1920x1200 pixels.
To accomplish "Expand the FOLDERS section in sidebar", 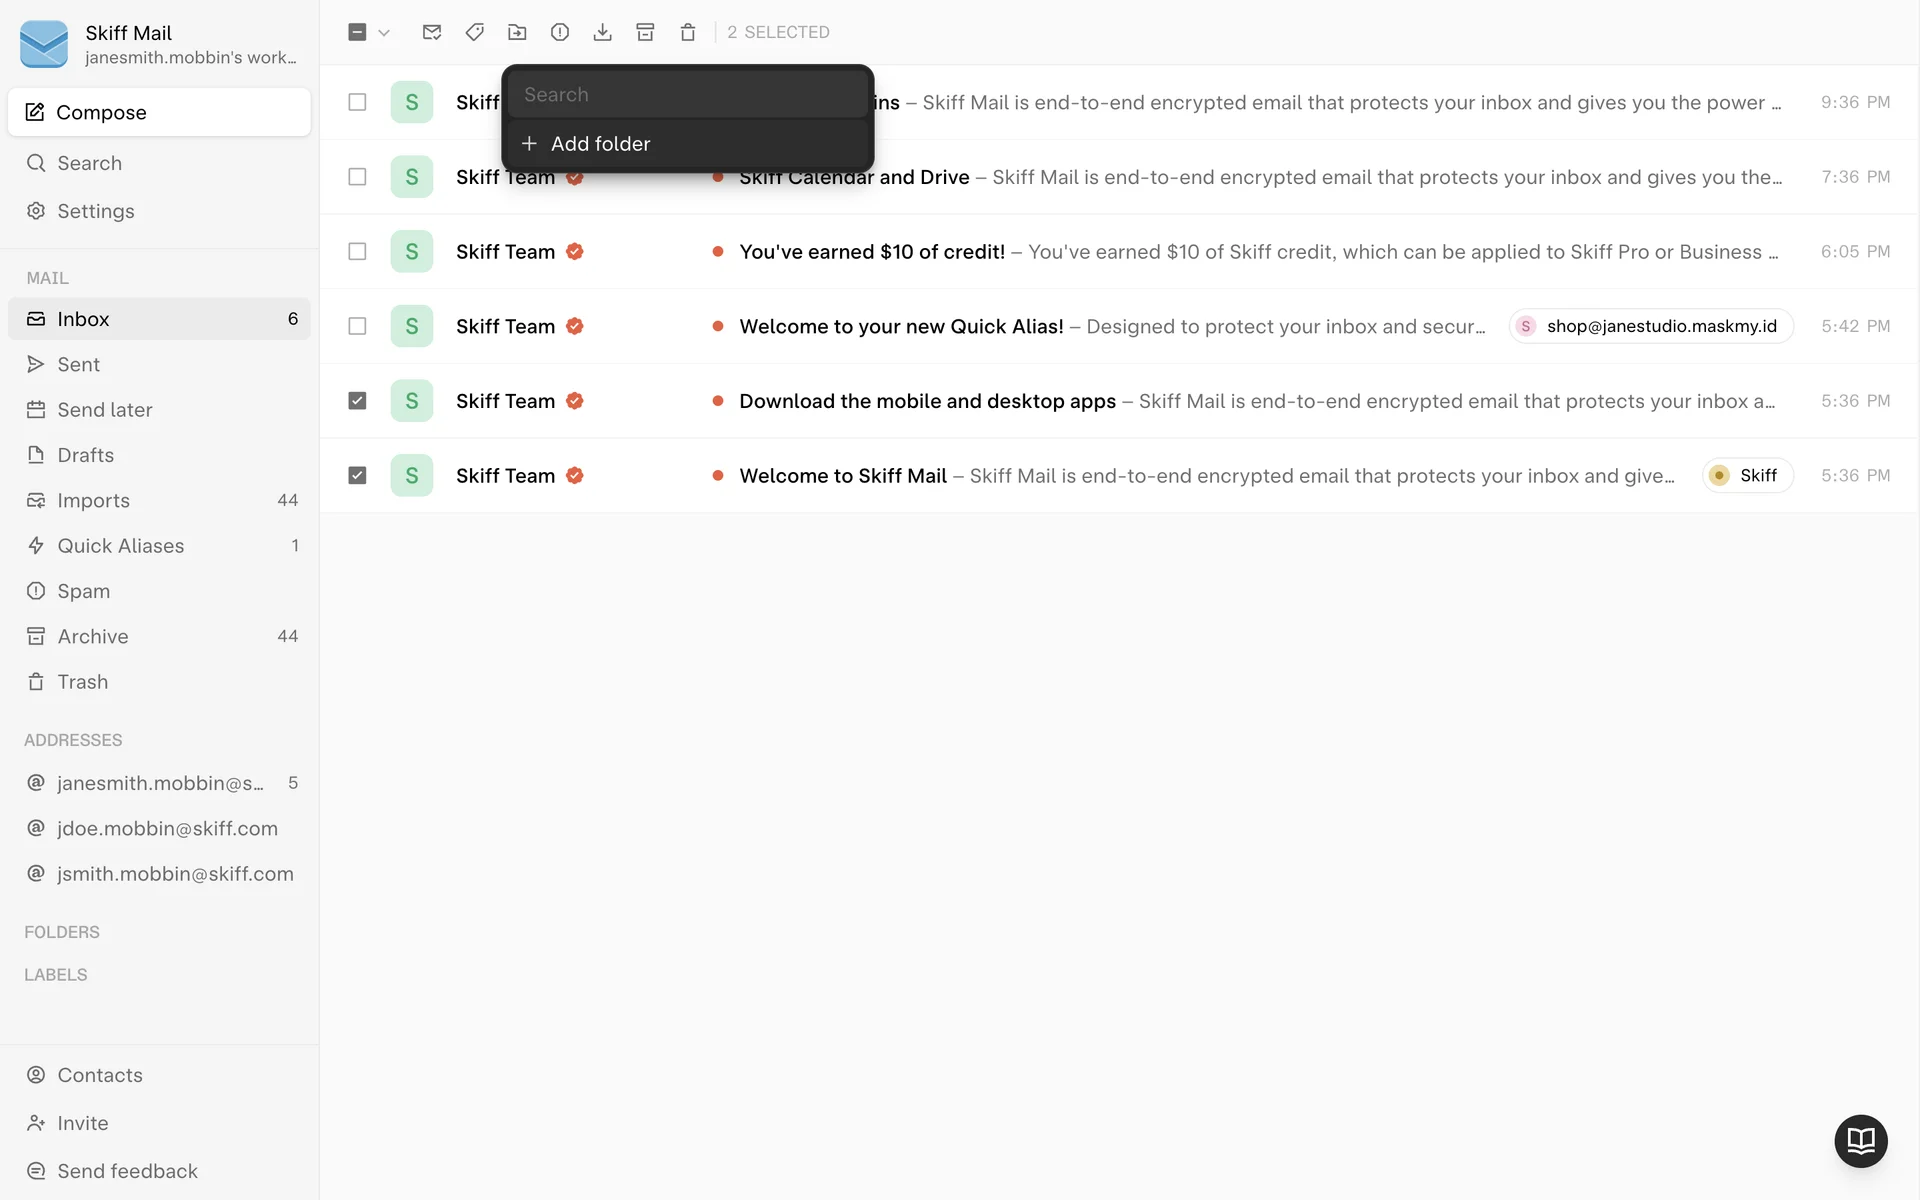I will tap(62, 932).
